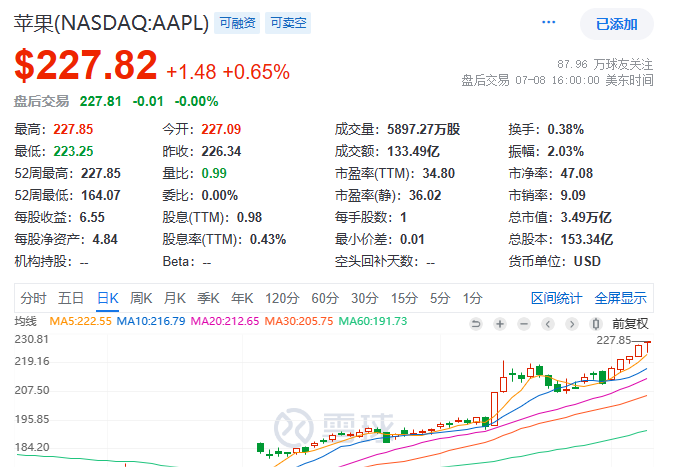
Task: Click the after-hours price 227.81
Action: (x=100, y=101)
